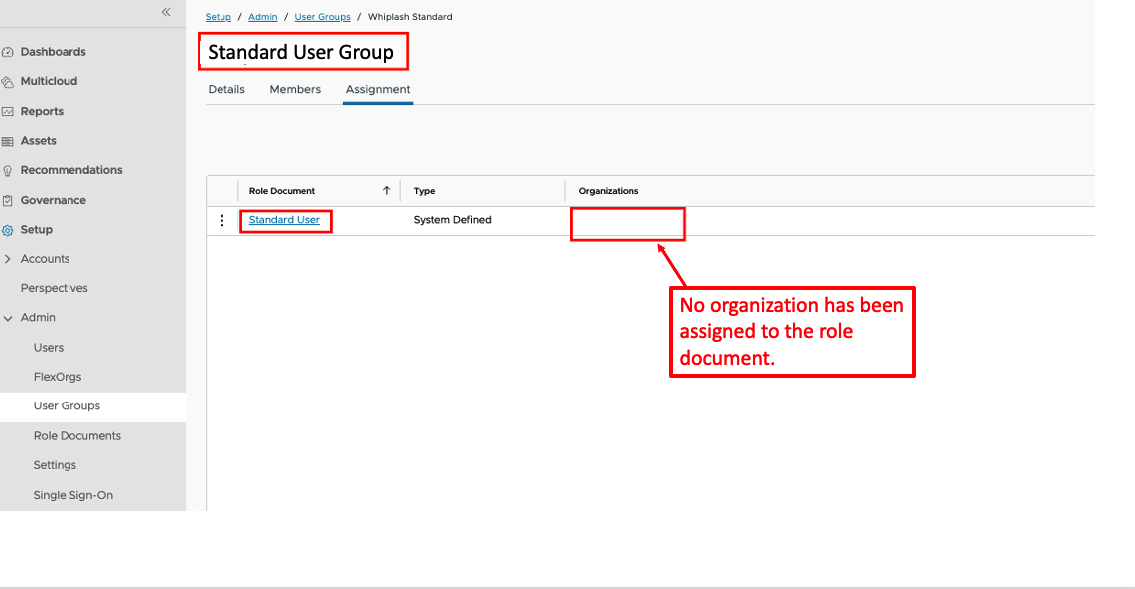
Task: Open Accounts under Setup
Action: click(x=45, y=259)
